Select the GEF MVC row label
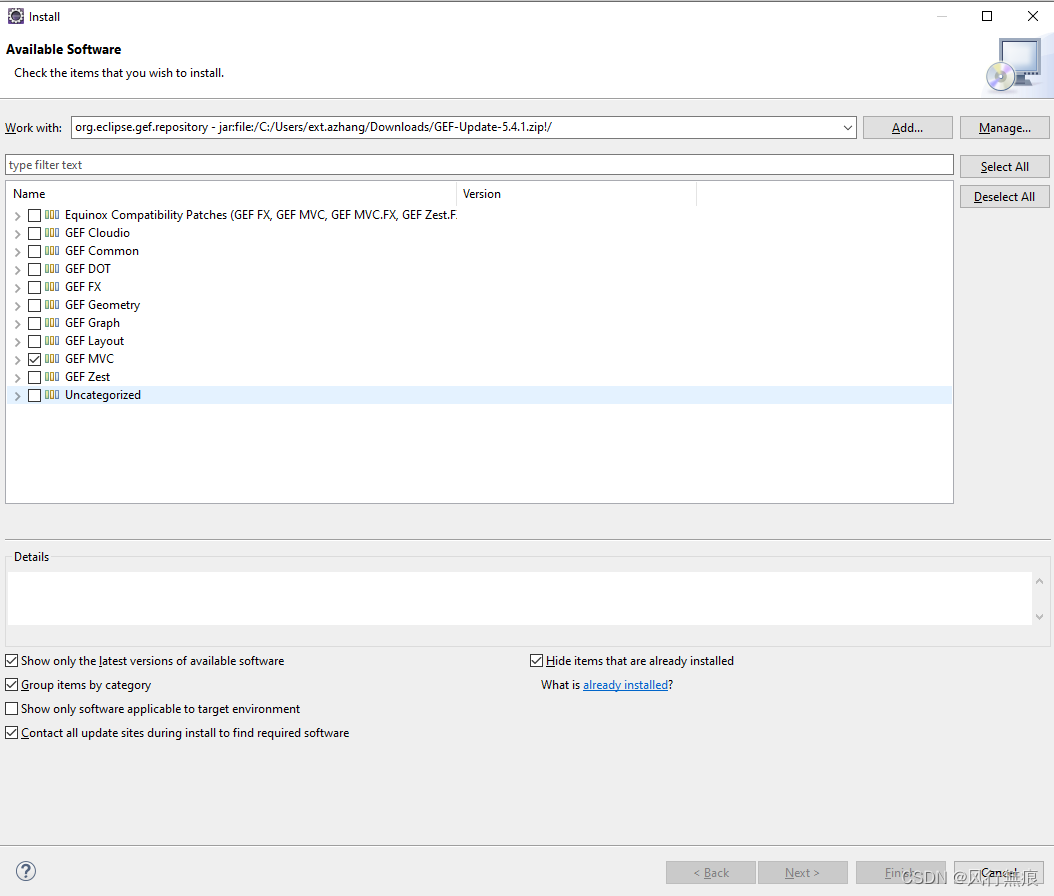Screen dimensions: 1054x896 click(x=89, y=359)
